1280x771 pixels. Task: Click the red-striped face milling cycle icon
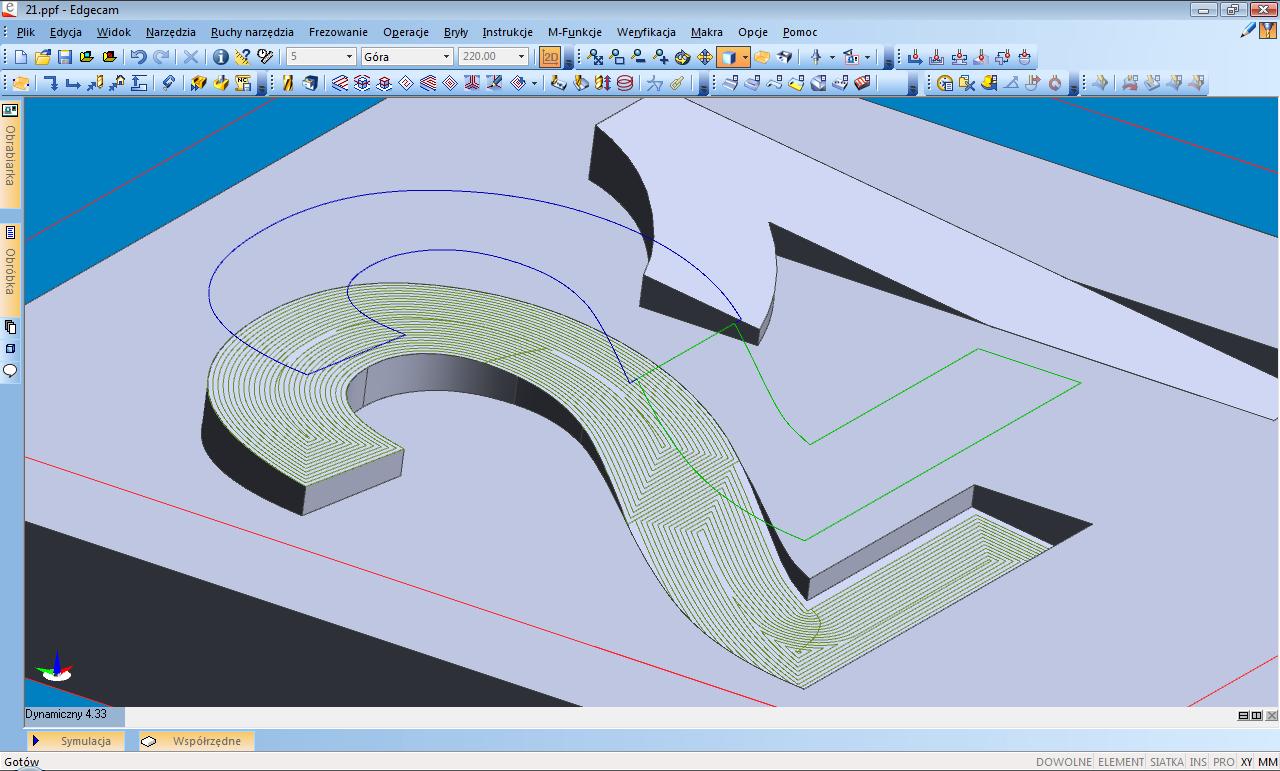[x=341, y=83]
